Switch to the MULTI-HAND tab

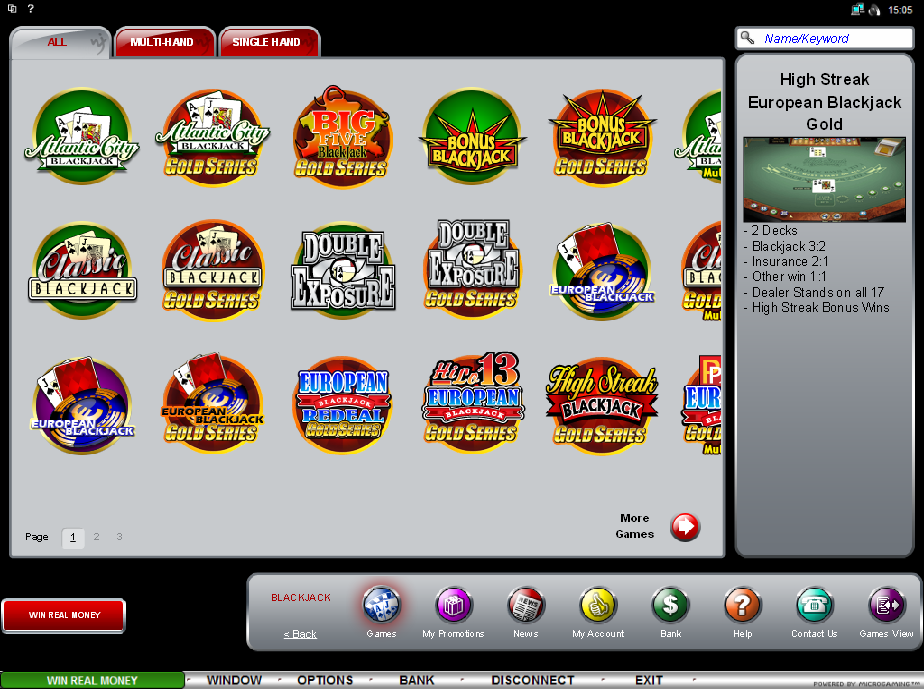coord(164,42)
